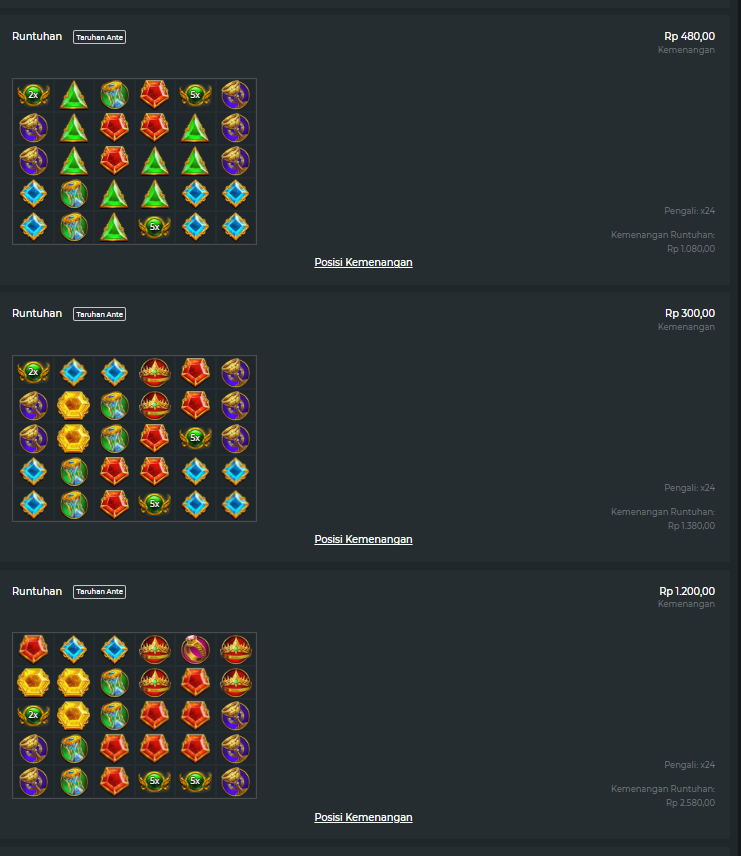Click the Runtuhan heading in the Rp 300,00 panel

point(37,313)
